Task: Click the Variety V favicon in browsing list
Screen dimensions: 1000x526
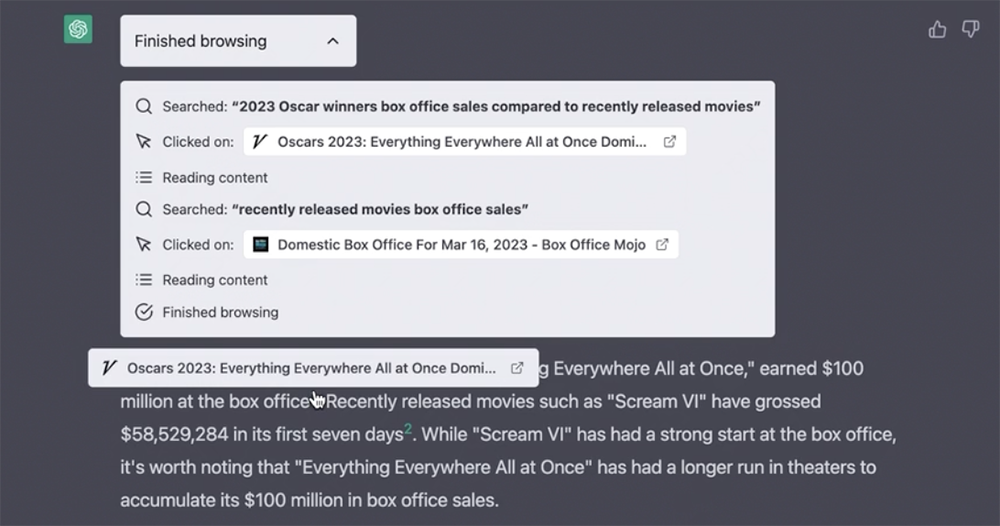Action: [259, 142]
